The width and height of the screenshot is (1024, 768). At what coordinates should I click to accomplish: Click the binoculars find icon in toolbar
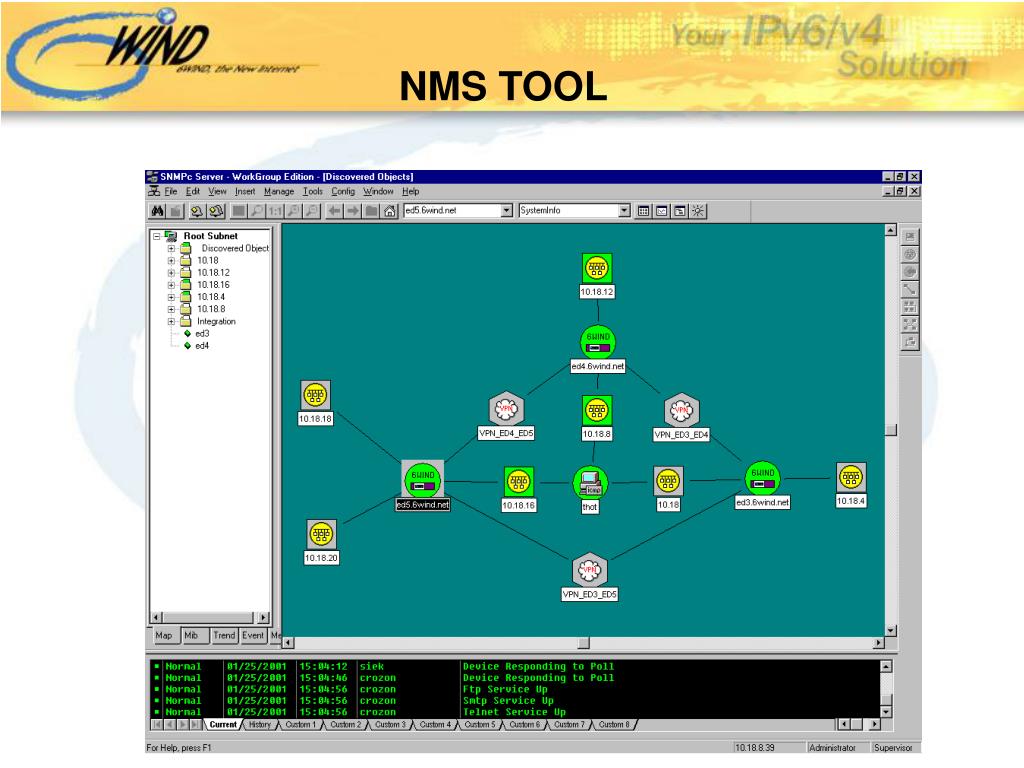pos(157,211)
